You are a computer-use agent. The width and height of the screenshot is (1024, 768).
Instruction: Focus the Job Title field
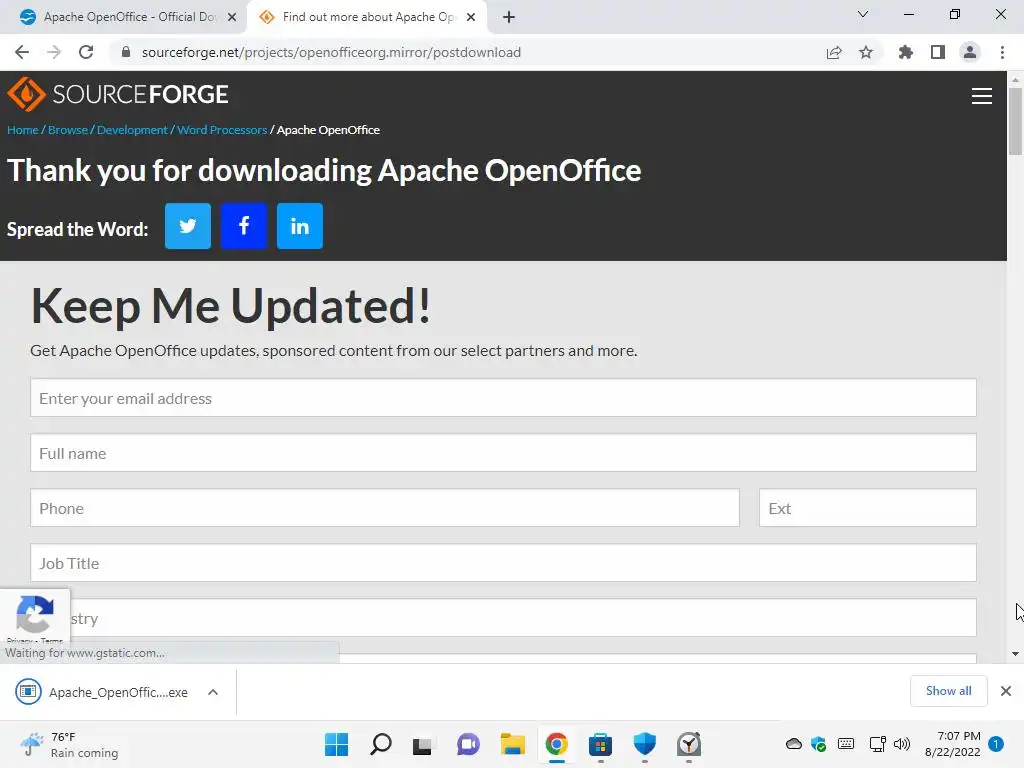[x=504, y=563]
